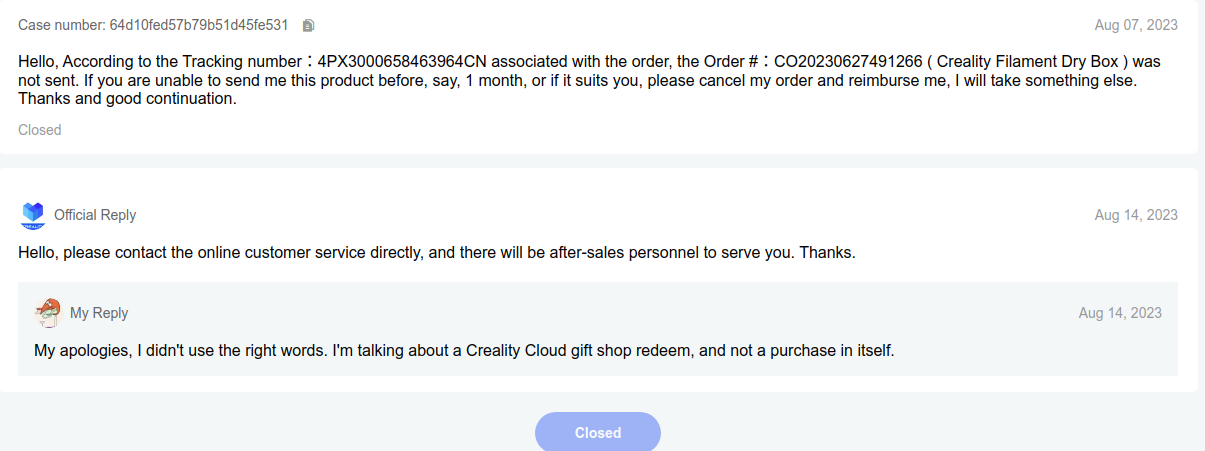Click the Creality Cloud gift shop mention
This screenshot has width=1205, height=451.
click(x=589, y=351)
